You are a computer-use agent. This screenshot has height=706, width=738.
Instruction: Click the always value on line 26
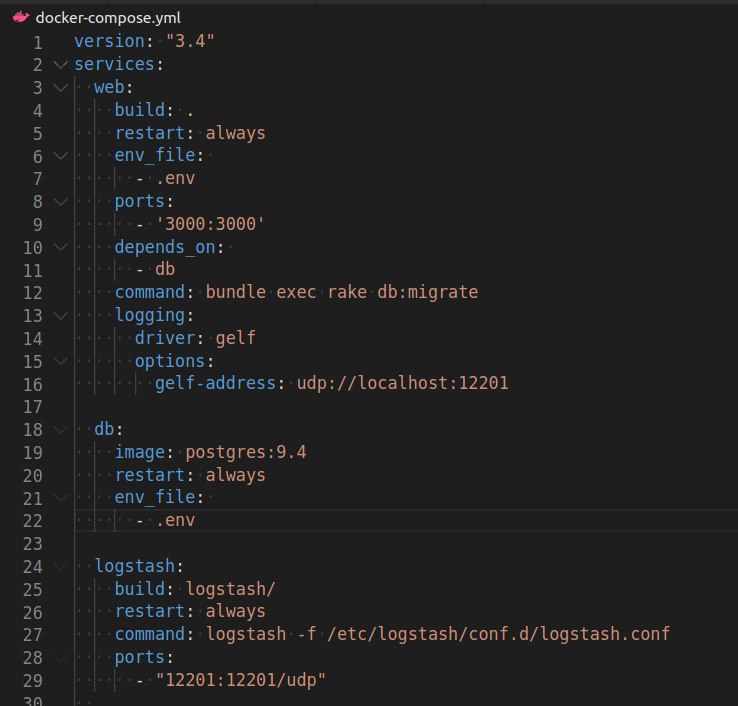click(235, 611)
